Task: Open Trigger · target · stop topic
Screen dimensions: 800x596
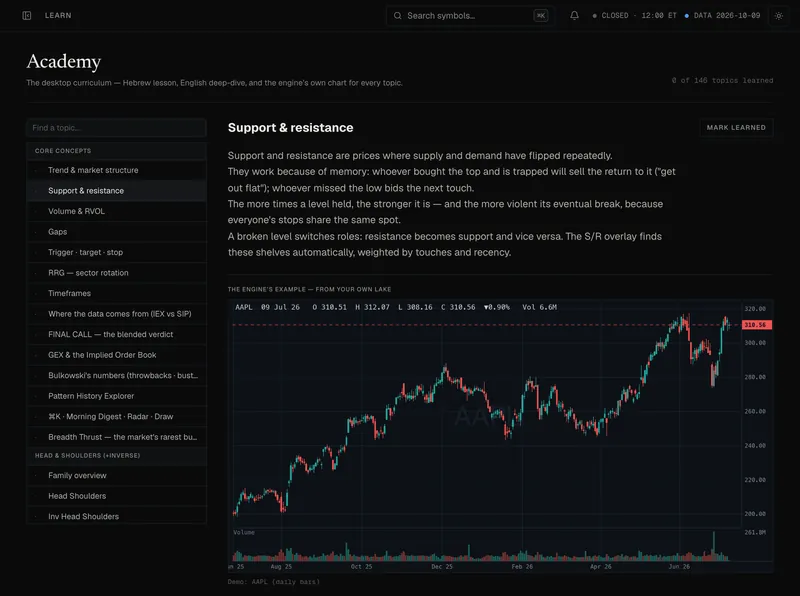Action: coord(116,252)
